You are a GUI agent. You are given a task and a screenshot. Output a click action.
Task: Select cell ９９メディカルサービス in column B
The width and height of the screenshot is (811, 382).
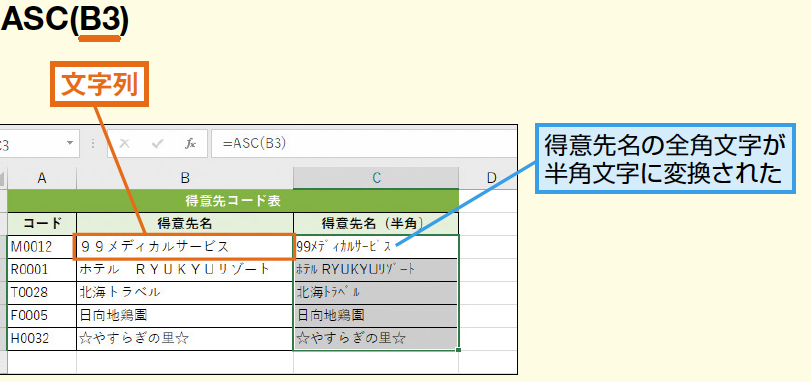coord(185,247)
